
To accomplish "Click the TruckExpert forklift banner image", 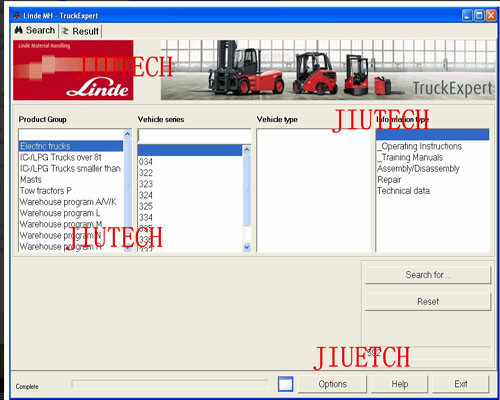I will coord(328,70).
